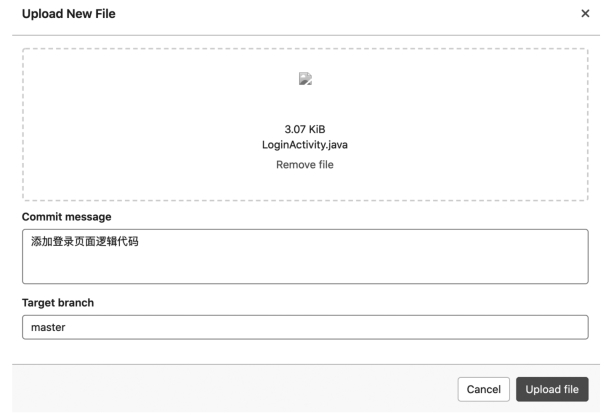Click the Upload New File dialog title
The width and height of the screenshot is (611, 419).
pyautogui.click(x=68, y=14)
